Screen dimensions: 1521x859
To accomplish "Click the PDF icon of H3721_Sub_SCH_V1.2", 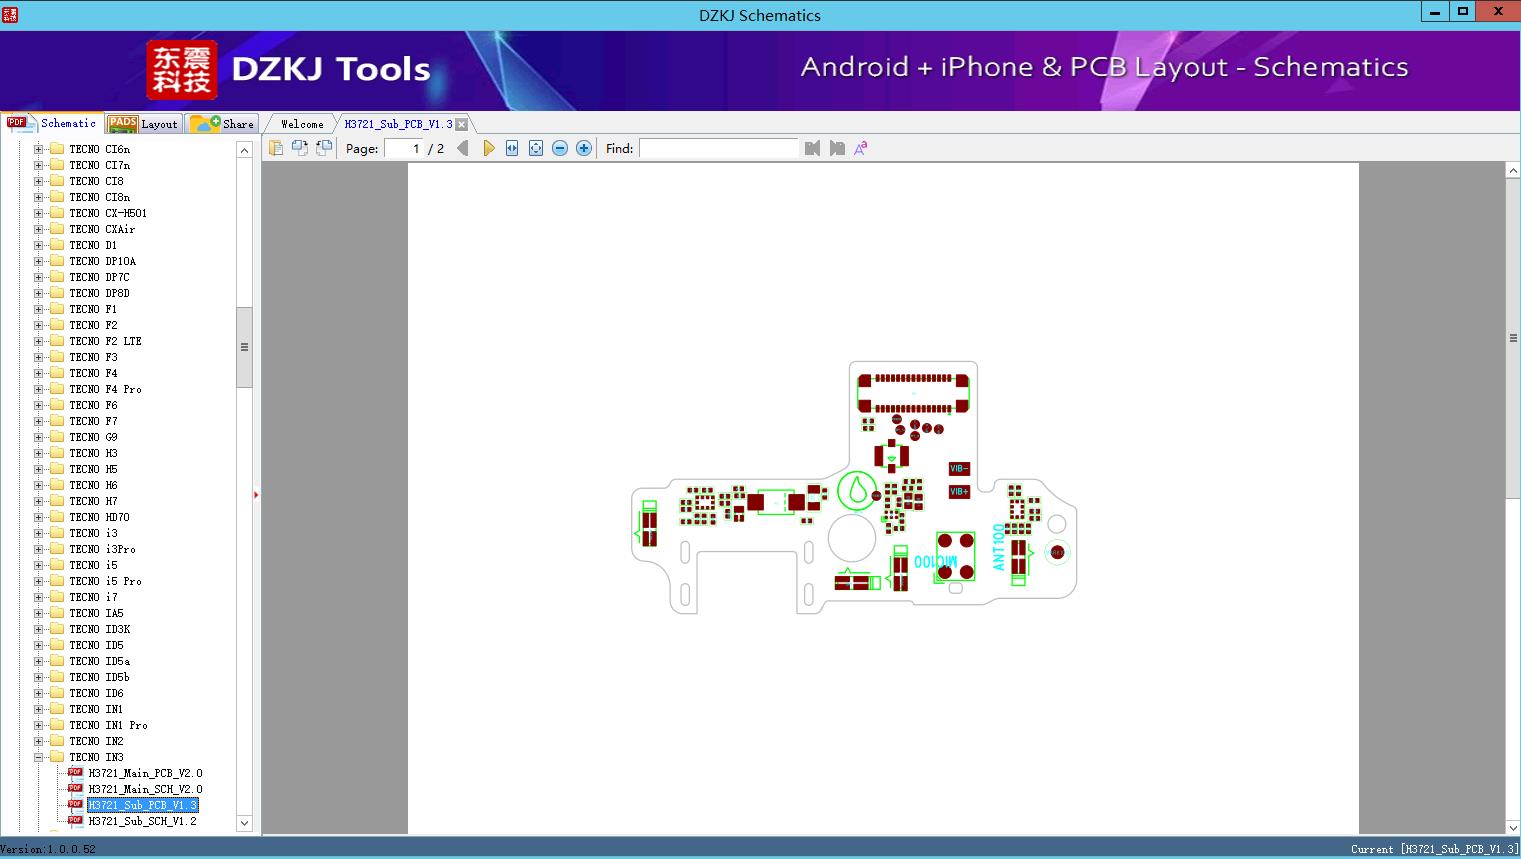I will [x=75, y=821].
